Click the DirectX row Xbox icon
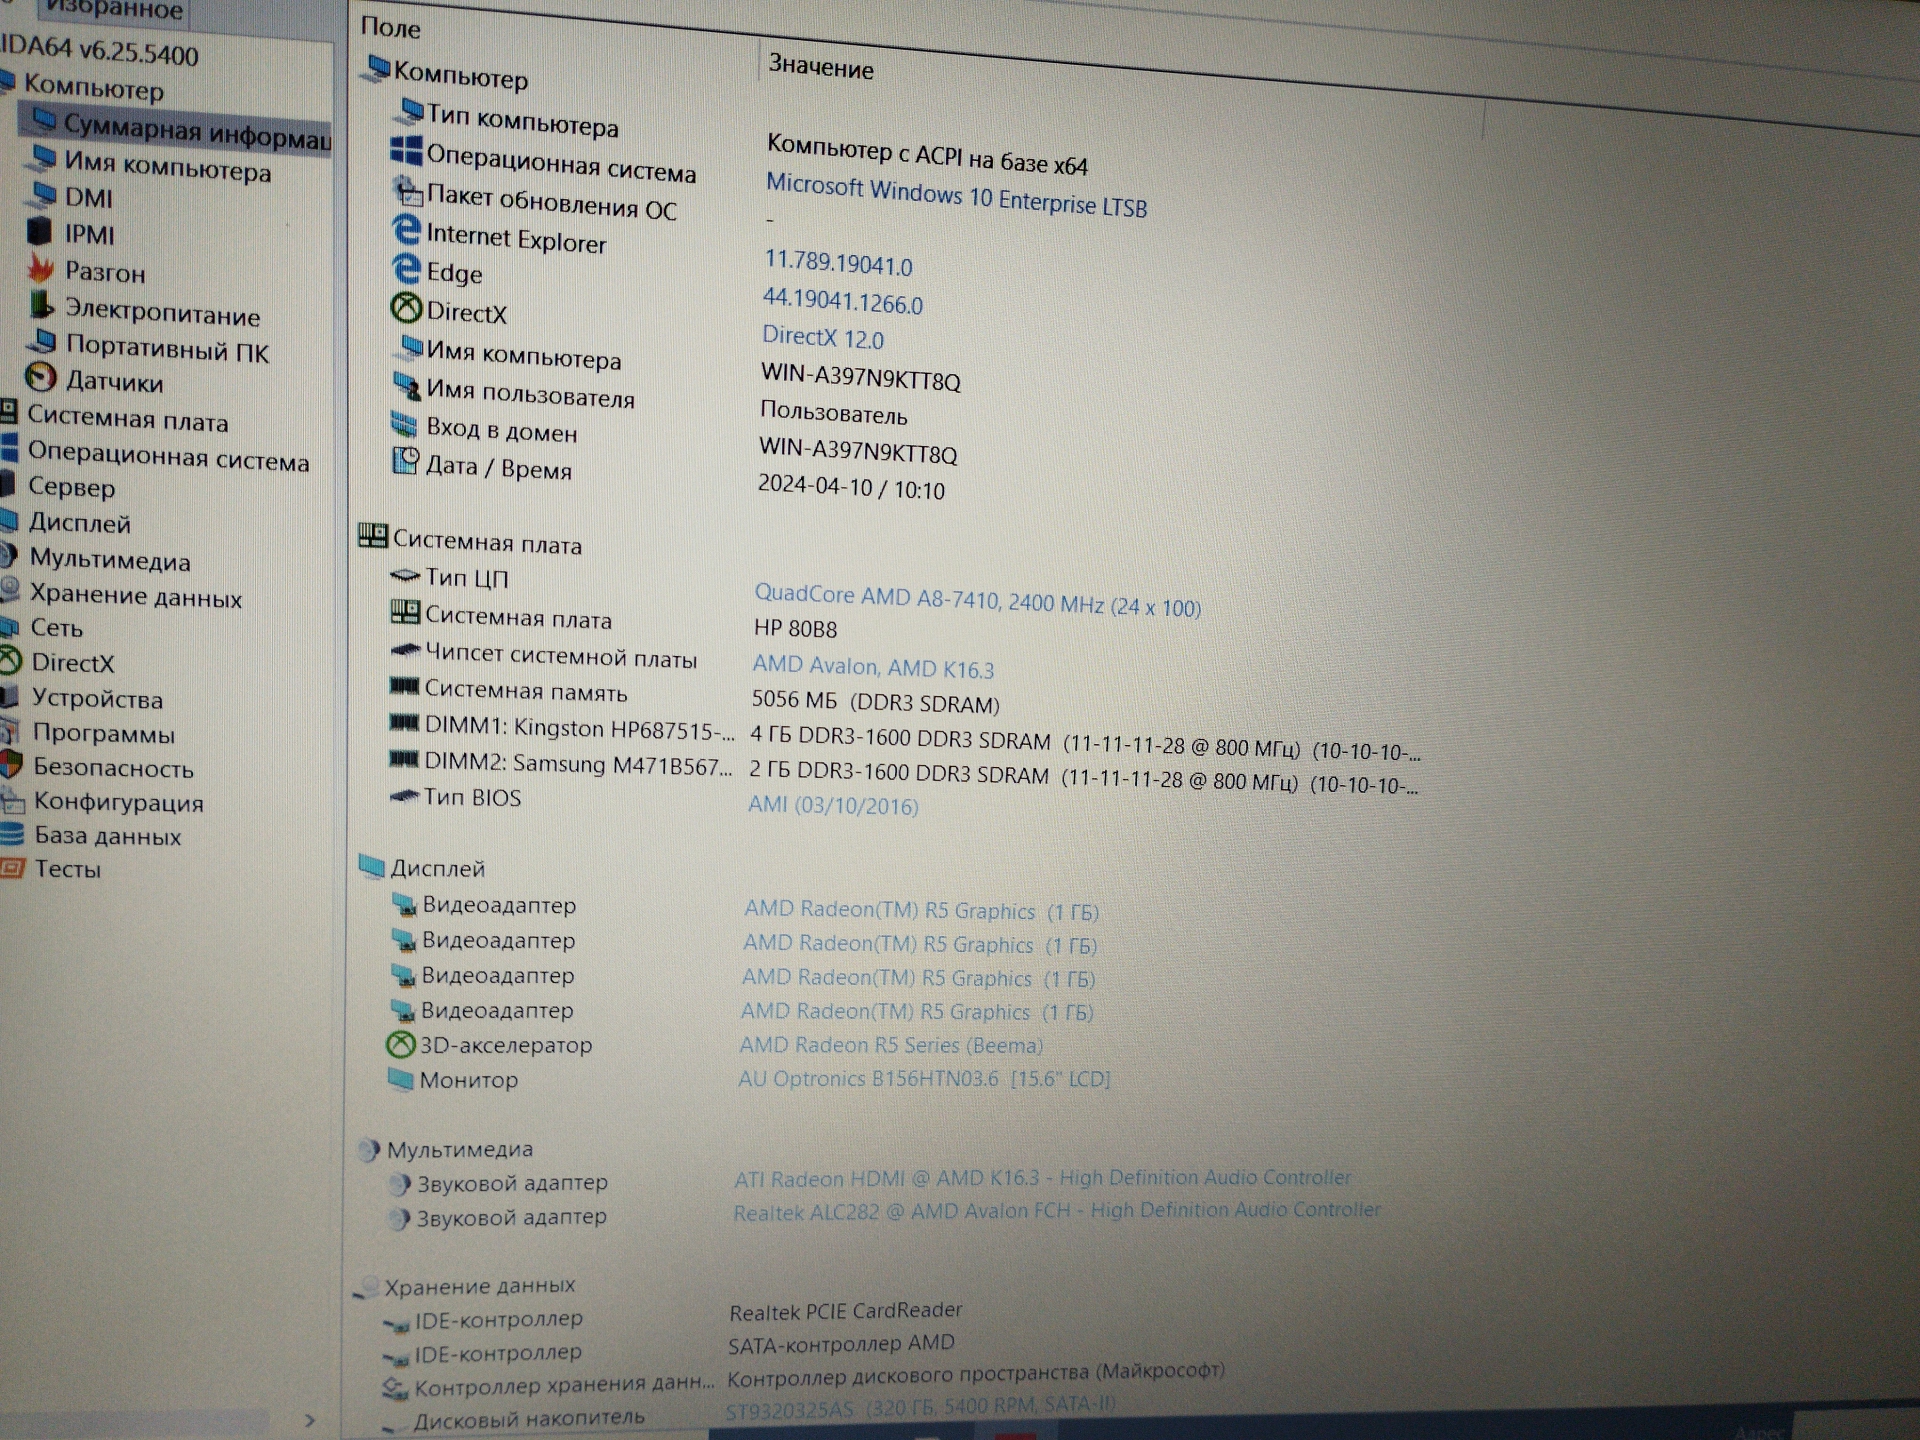Viewport: 1920px width, 1440px height. click(x=405, y=308)
